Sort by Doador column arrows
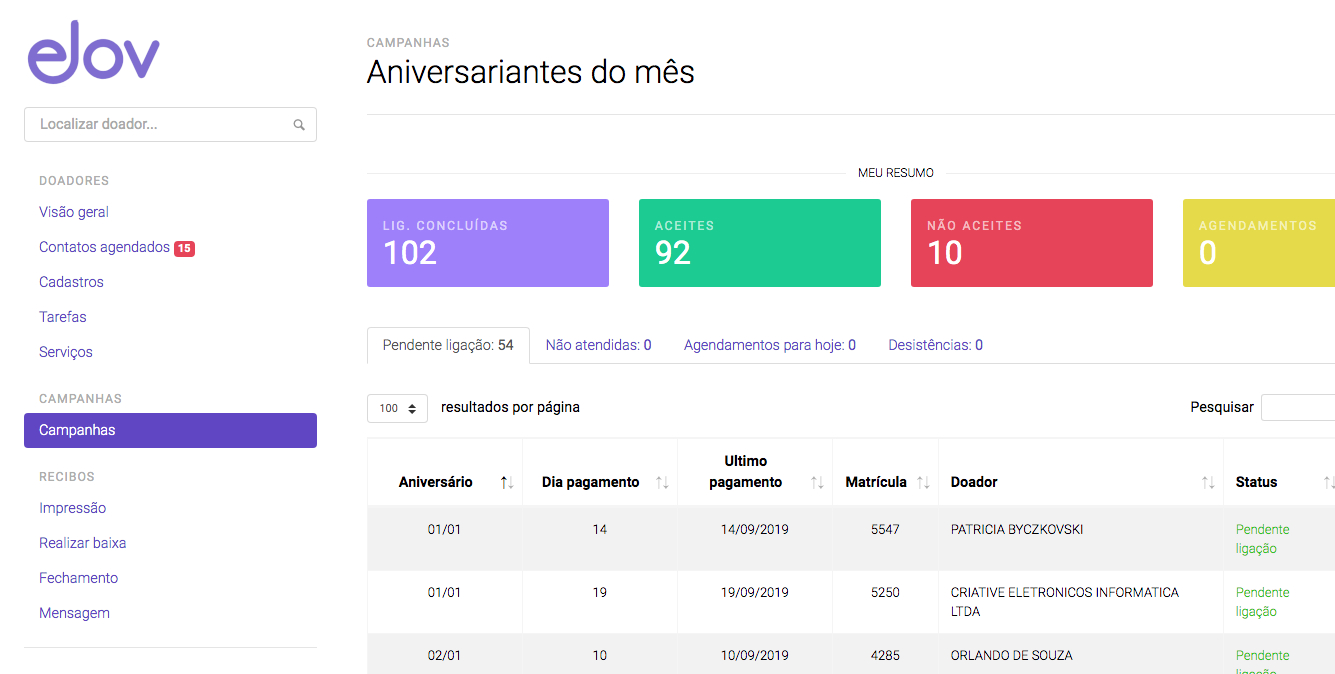 [1208, 483]
